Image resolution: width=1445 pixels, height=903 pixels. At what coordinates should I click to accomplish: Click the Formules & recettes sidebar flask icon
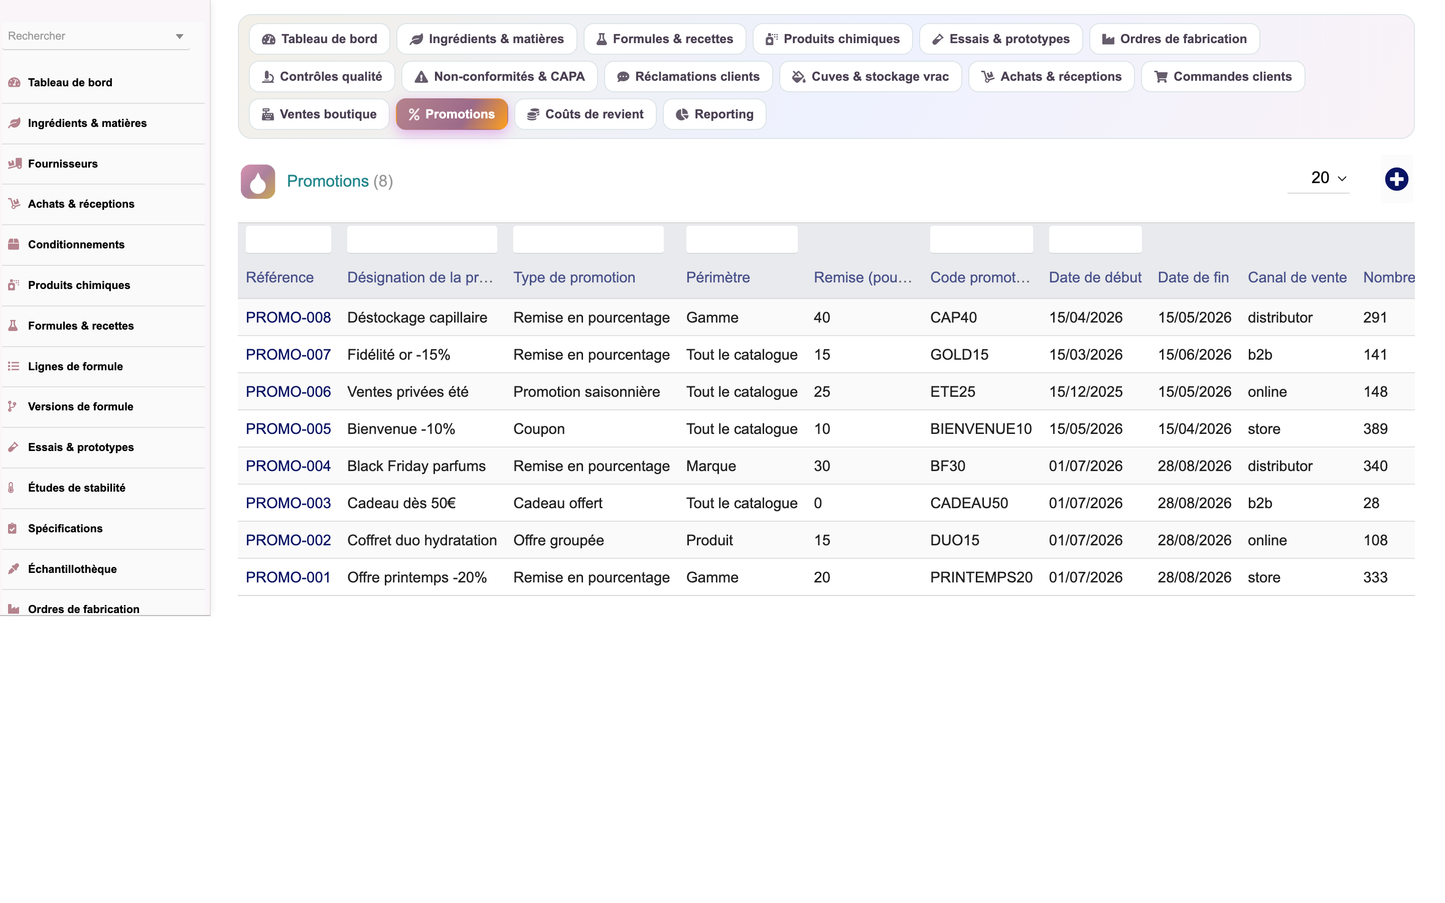pos(14,326)
